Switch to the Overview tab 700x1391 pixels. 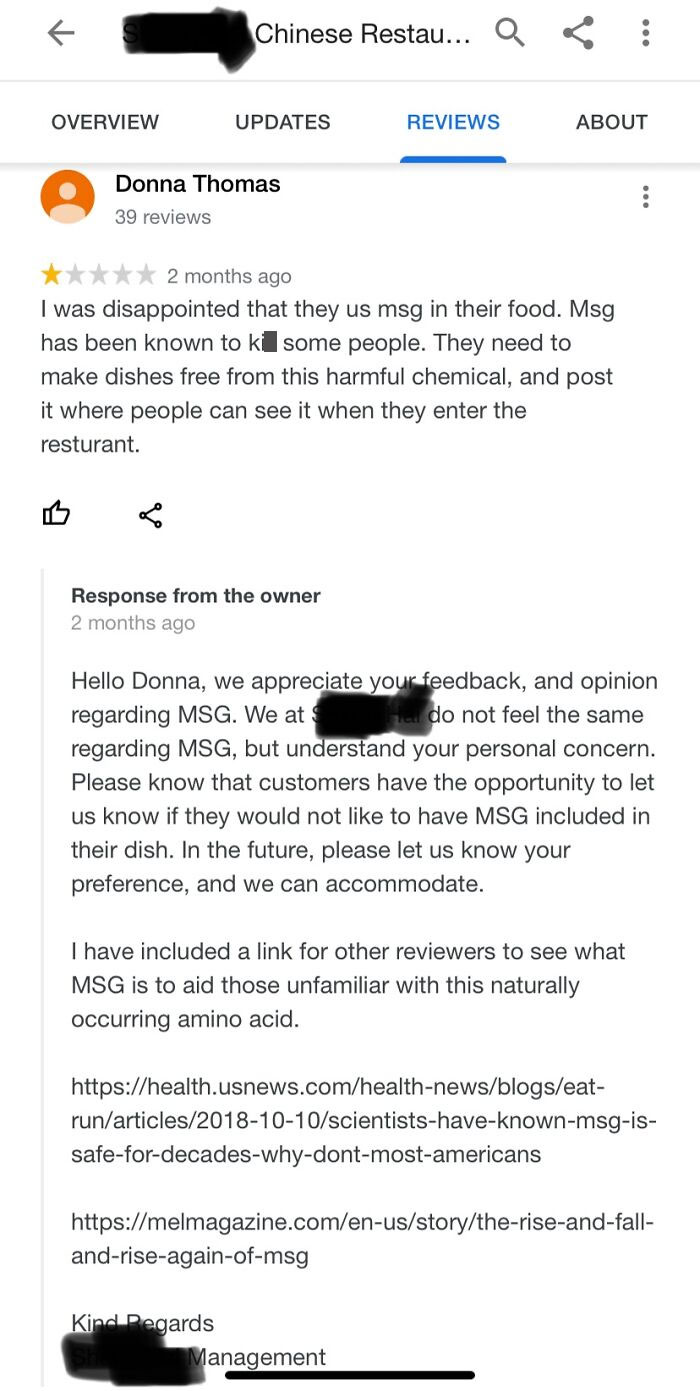(105, 122)
